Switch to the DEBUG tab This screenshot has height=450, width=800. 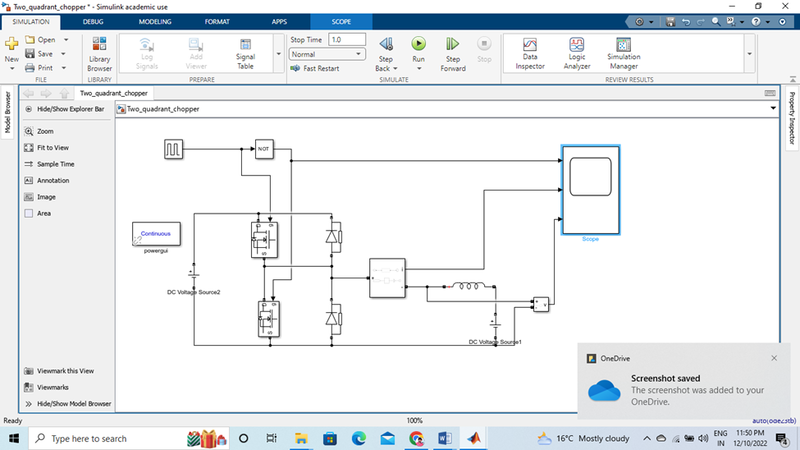click(x=93, y=22)
